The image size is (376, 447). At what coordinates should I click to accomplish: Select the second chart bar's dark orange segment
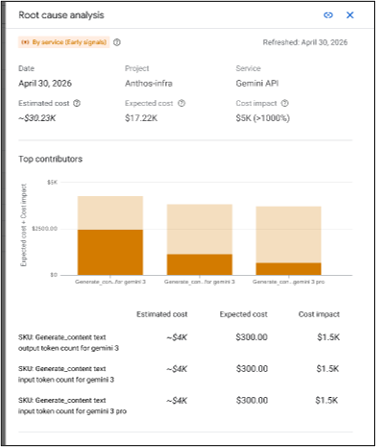pos(199,265)
